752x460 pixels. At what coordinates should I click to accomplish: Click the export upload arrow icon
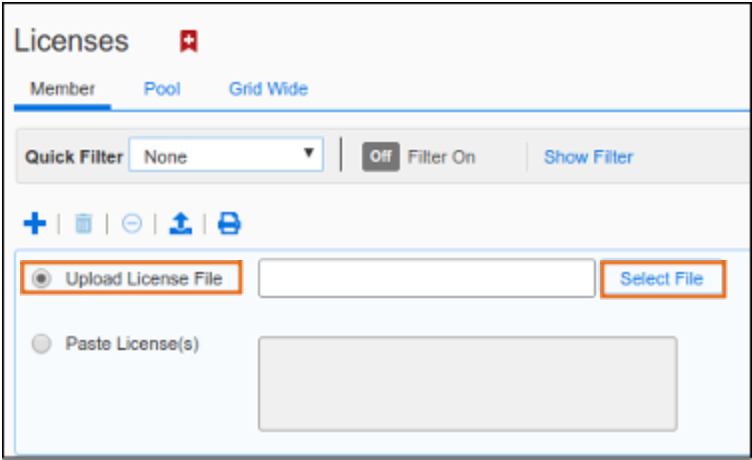pyautogui.click(x=181, y=224)
